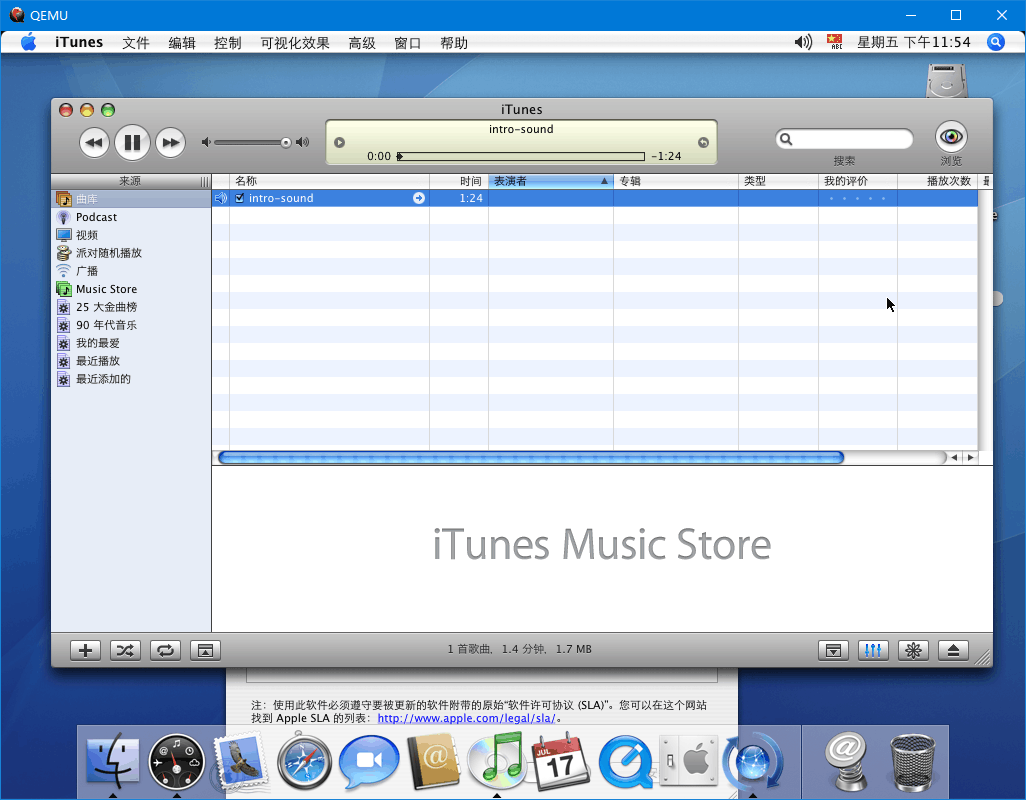Open the Apple menu
Screen dimensions: 1026x800
click(x=28, y=43)
